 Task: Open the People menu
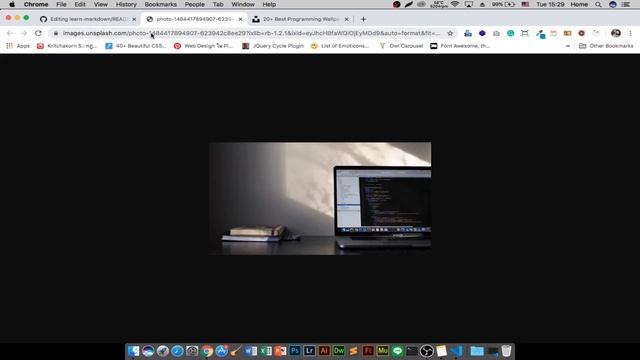194,4
